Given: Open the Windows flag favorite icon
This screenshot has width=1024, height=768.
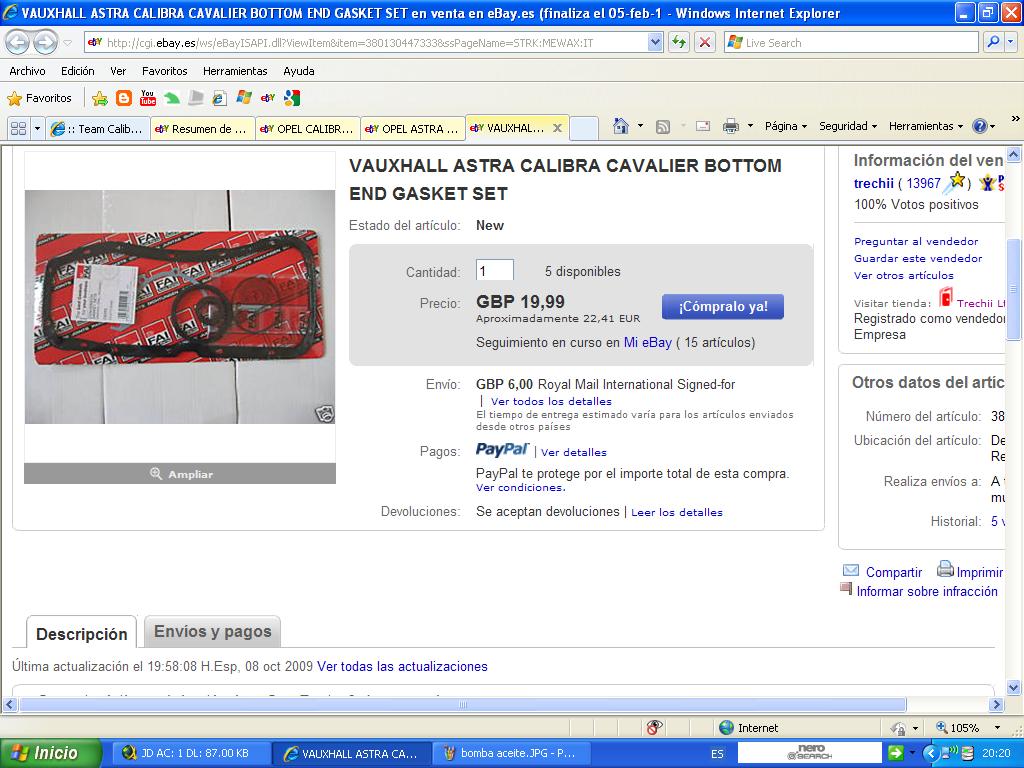Looking at the screenshot, I should coord(244,98).
